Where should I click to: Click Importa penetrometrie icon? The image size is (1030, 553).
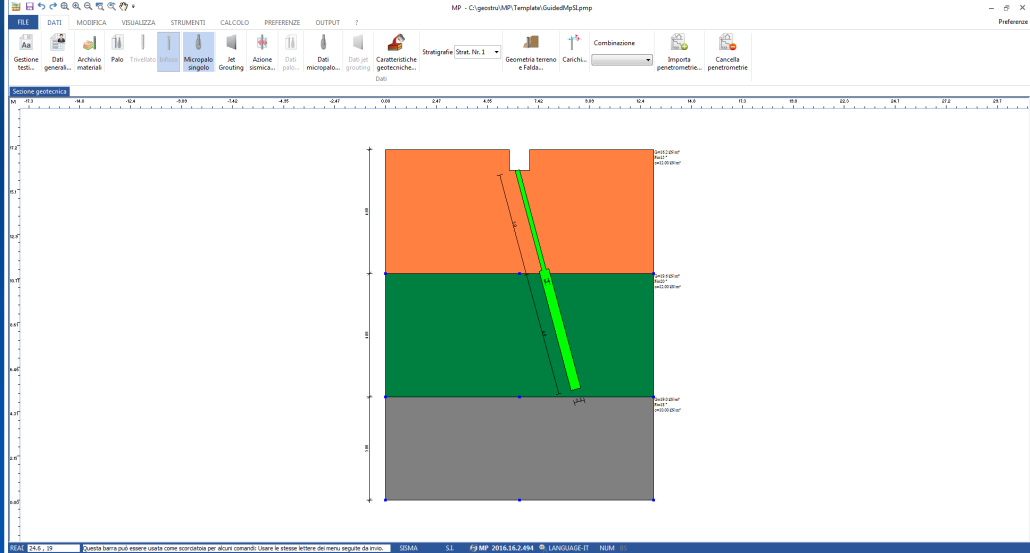coord(679,52)
